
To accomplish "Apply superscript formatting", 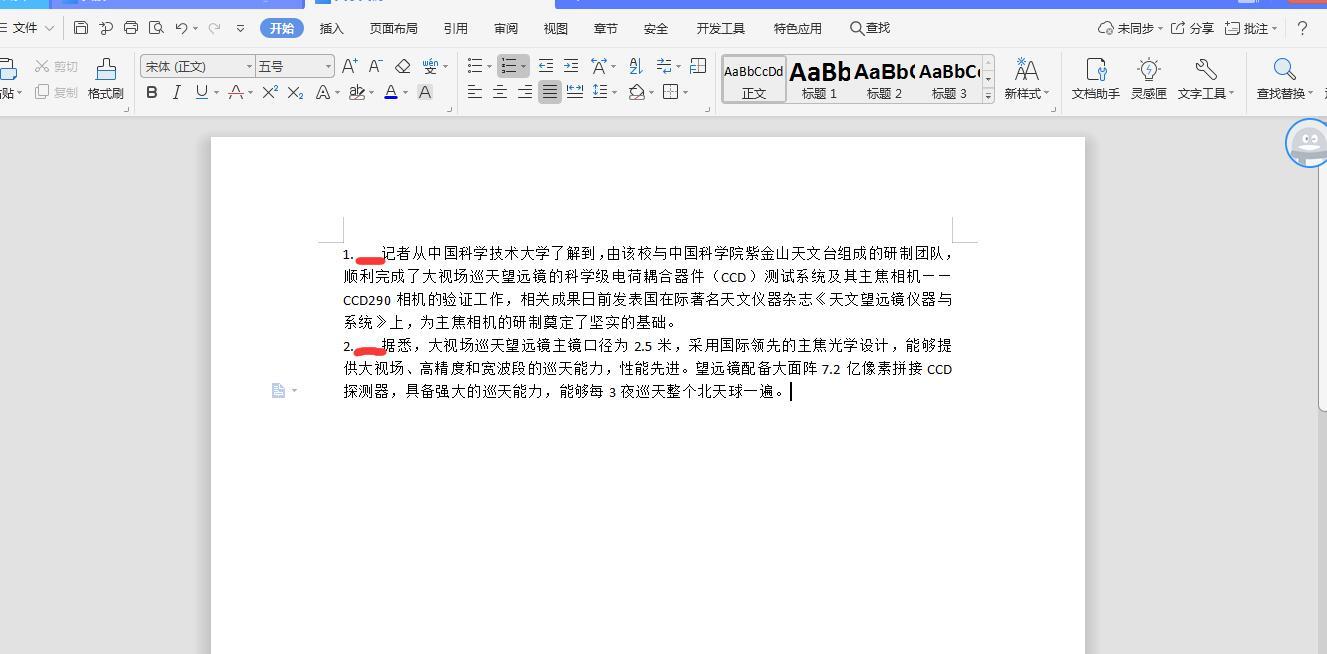I will [270, 92].
